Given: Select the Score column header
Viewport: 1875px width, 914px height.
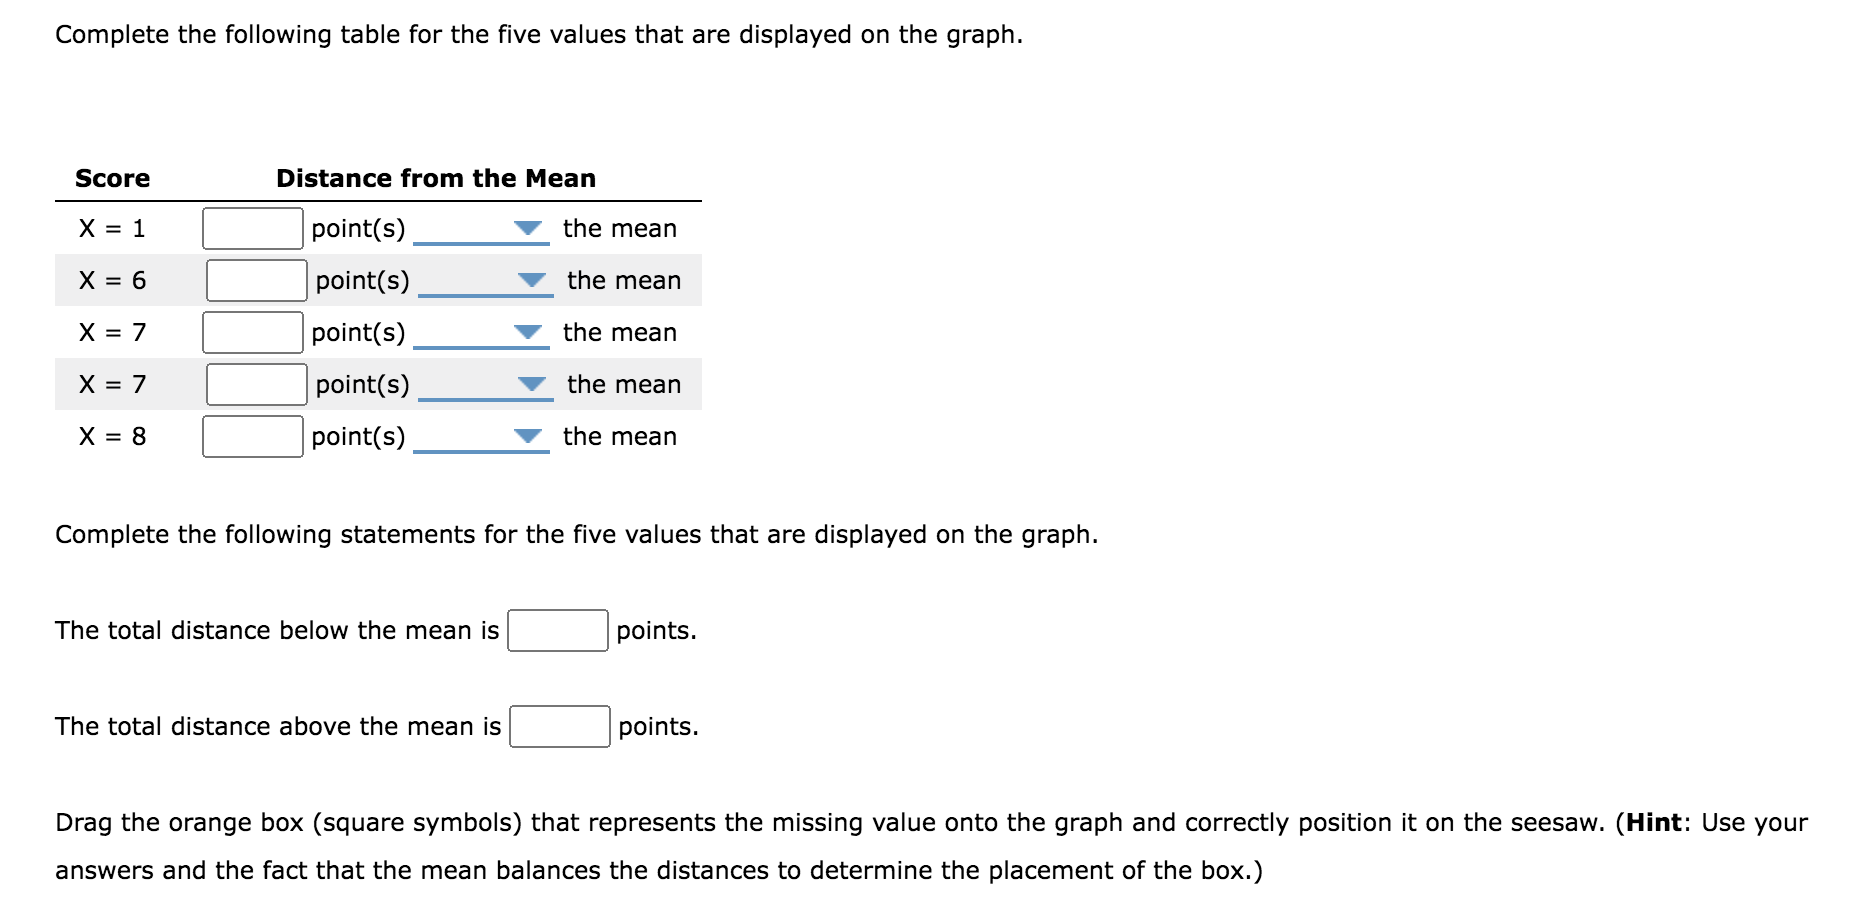Looking at the screenshot, I should tap(111, 178).
